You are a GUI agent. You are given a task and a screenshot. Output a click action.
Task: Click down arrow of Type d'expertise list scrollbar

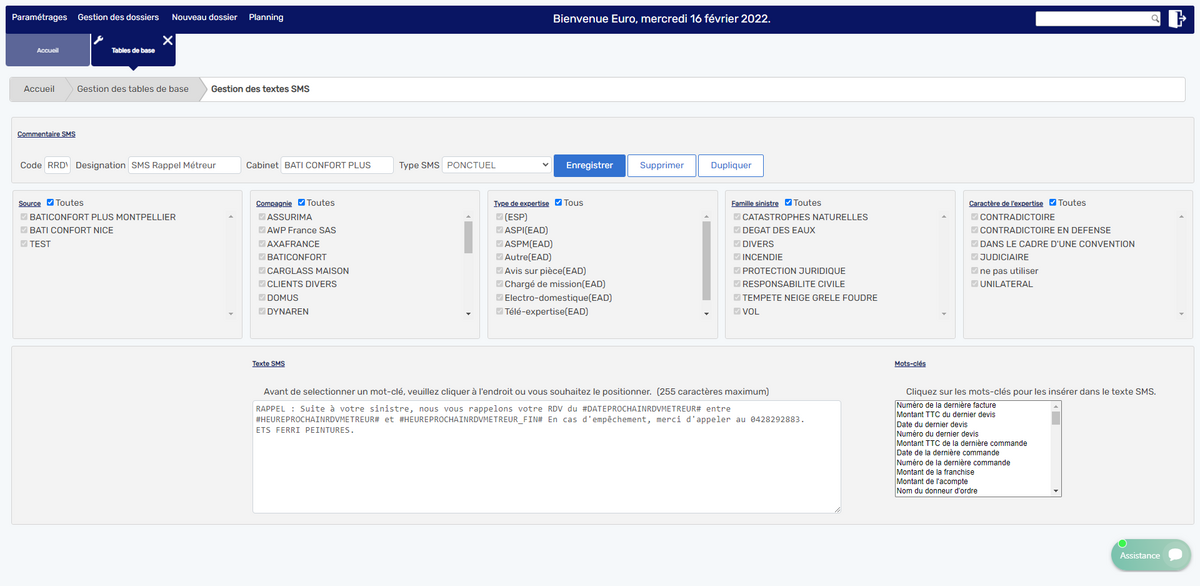[x=707, y=314]
